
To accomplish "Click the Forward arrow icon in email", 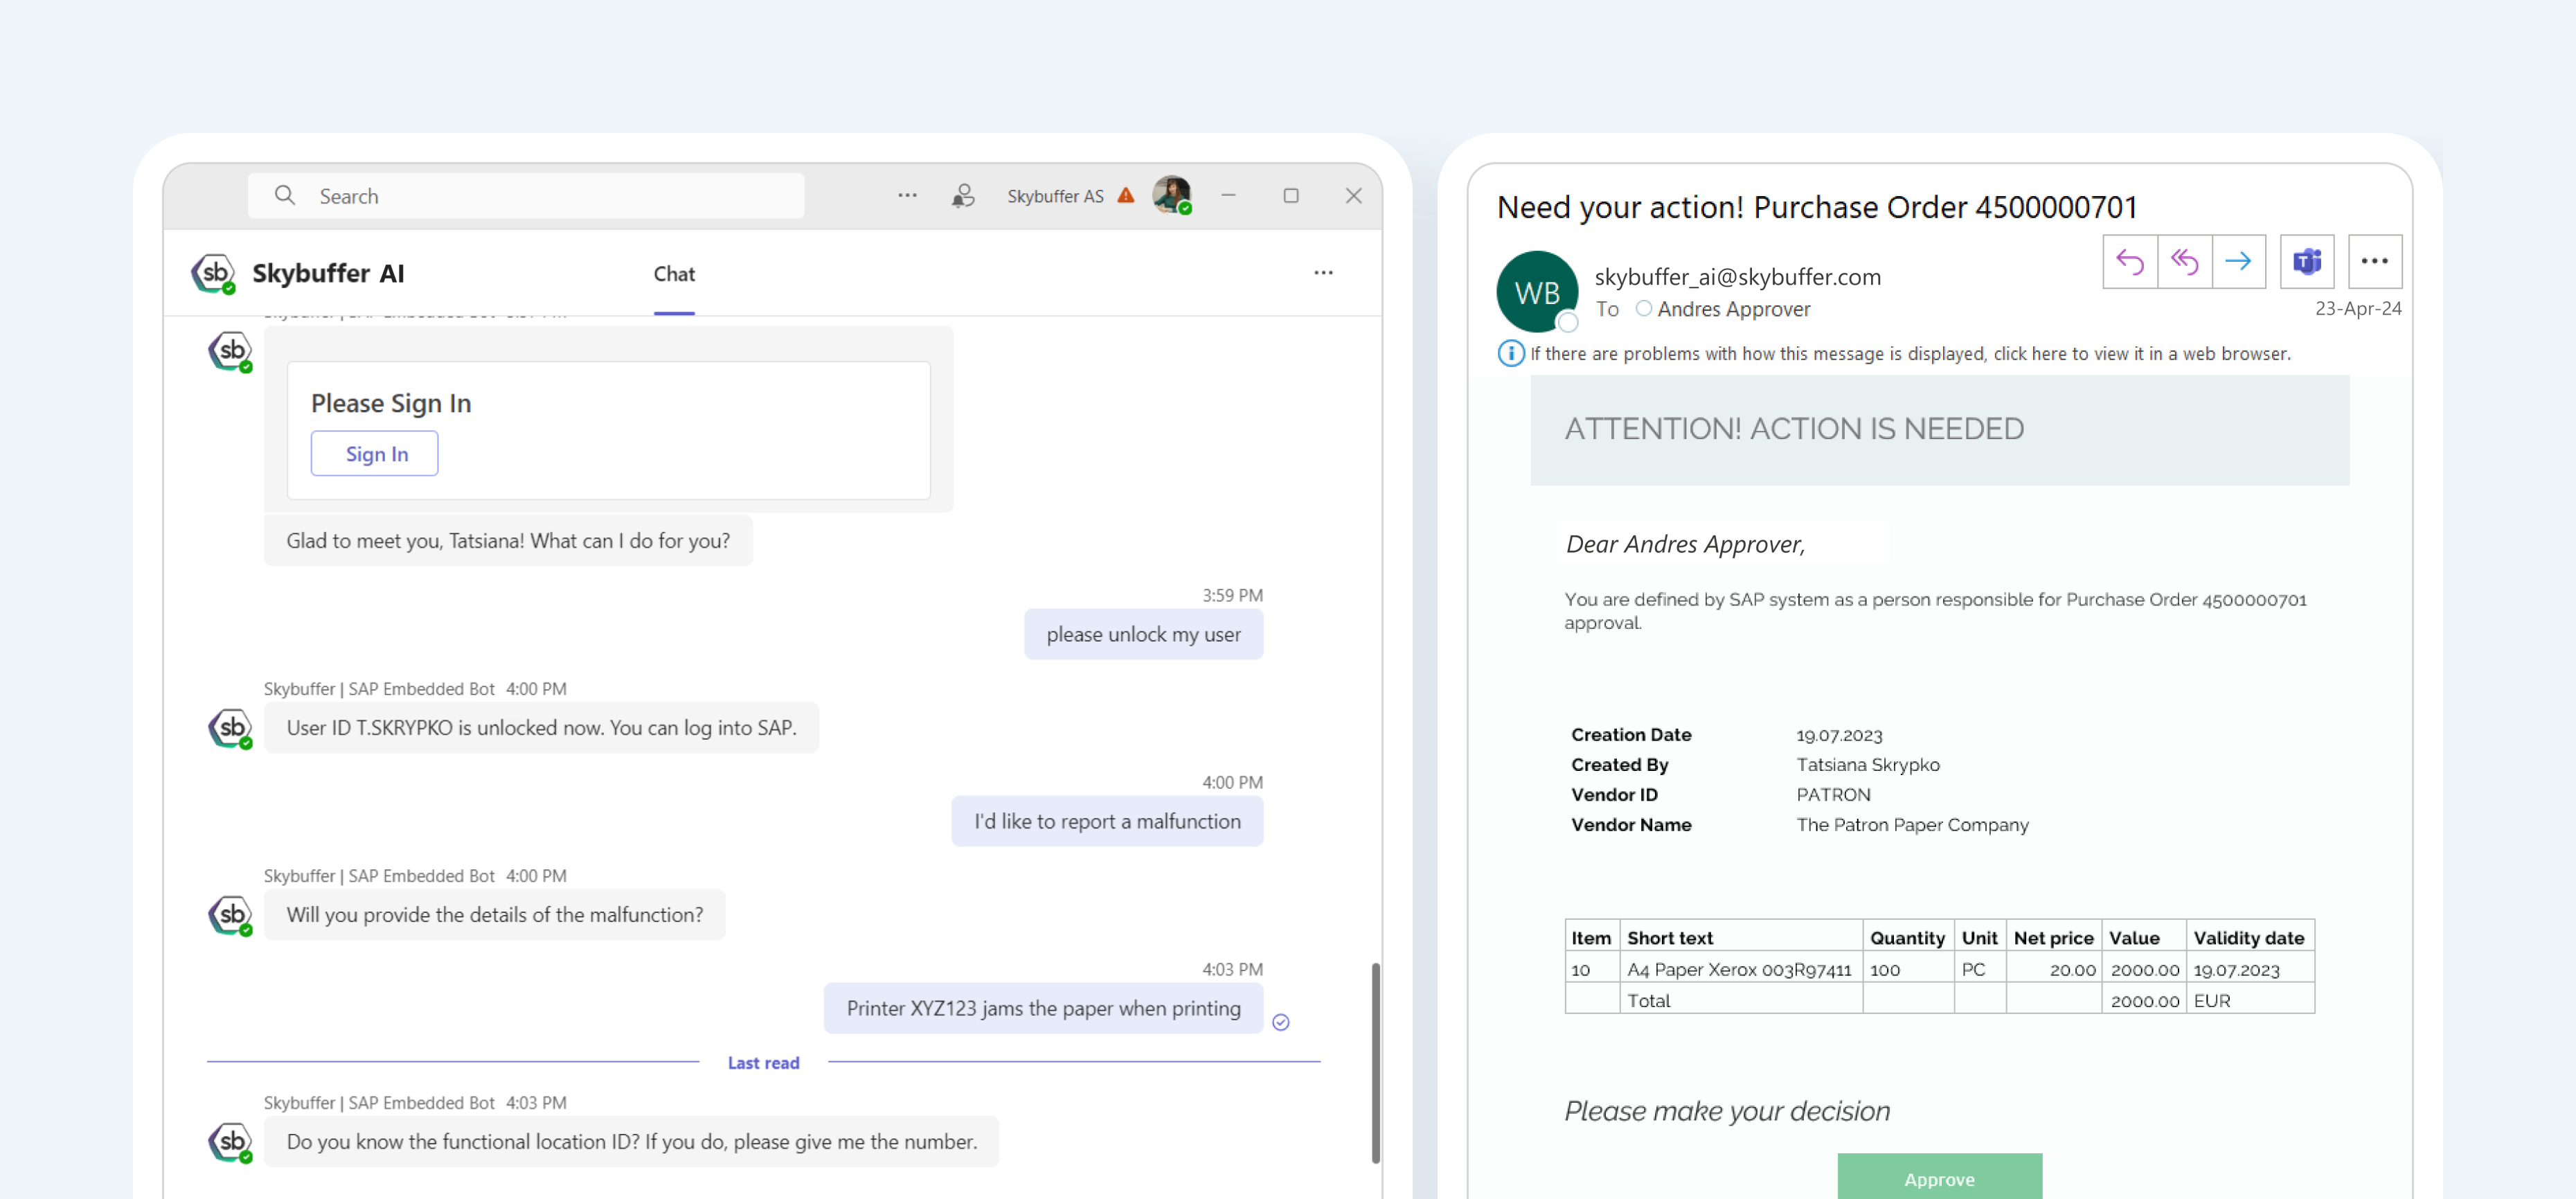I will (x=2238, y=262).
